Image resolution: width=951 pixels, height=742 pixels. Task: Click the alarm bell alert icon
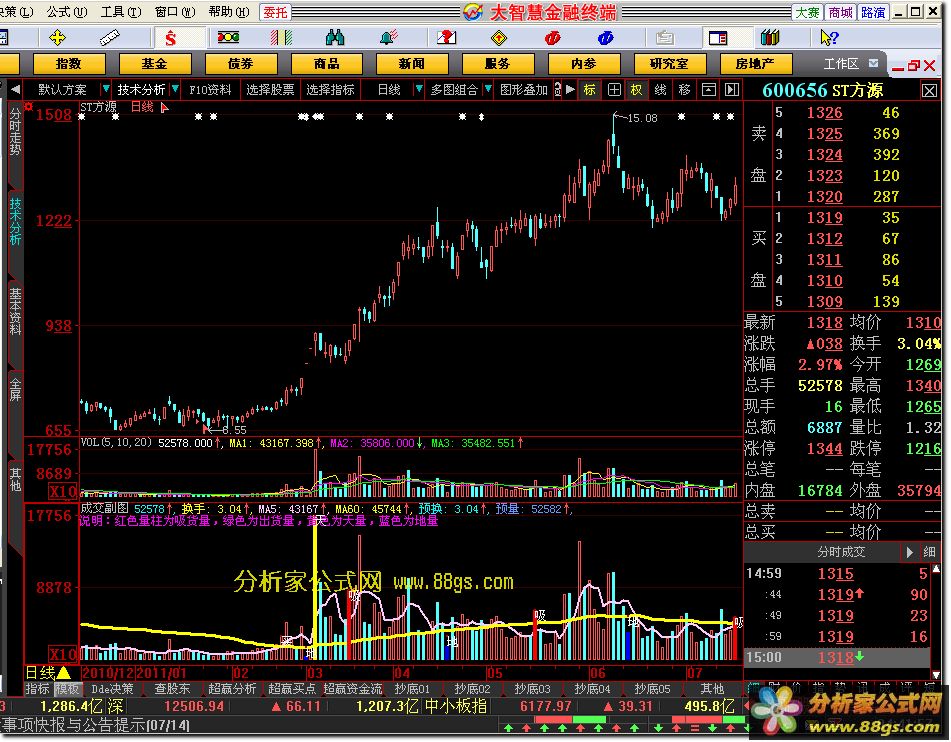click(388, 38)
